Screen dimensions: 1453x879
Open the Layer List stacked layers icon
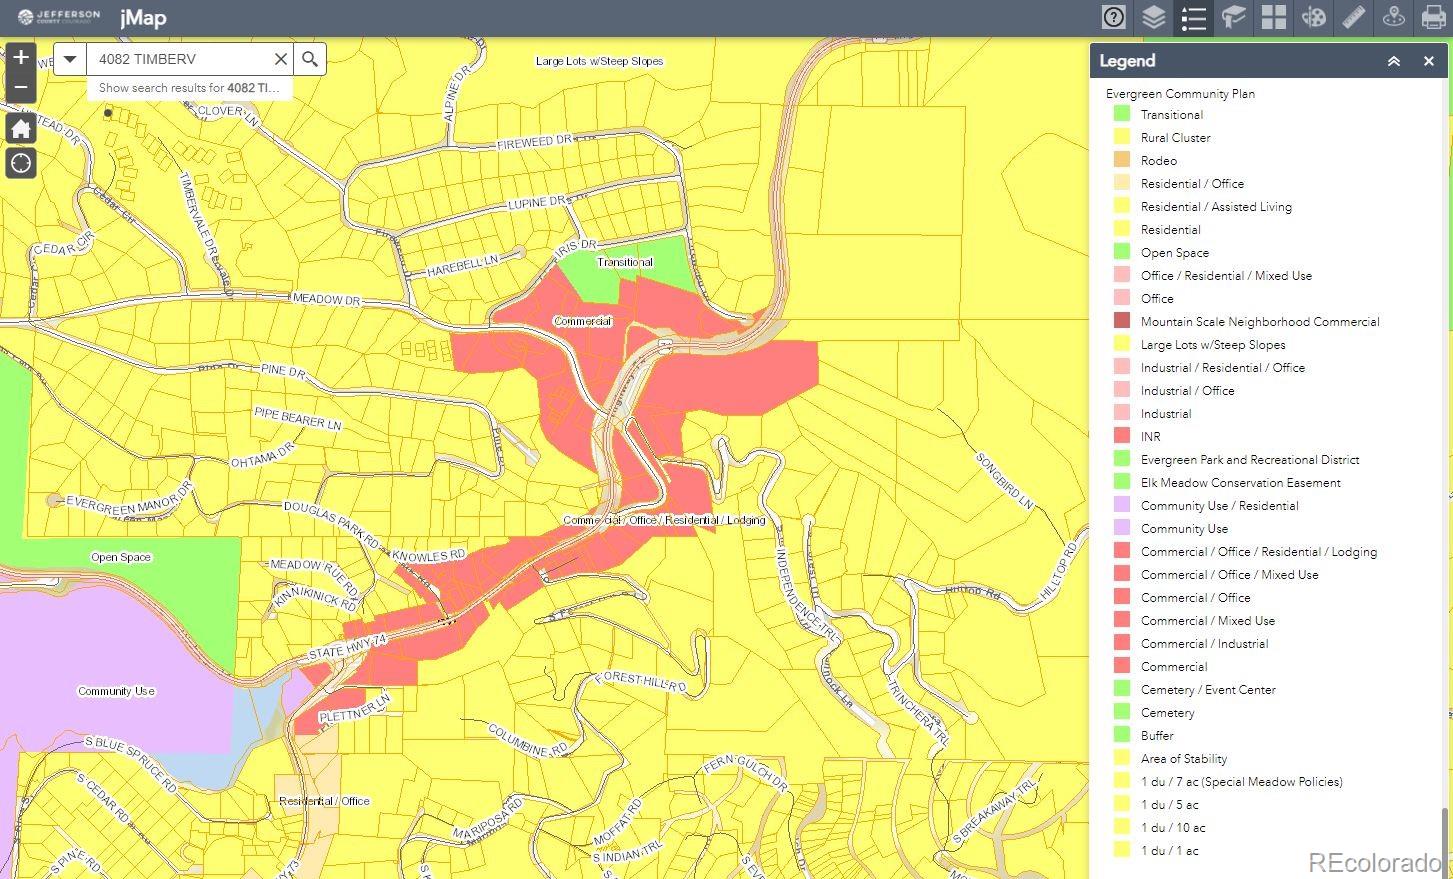[x=1154, y=17]
